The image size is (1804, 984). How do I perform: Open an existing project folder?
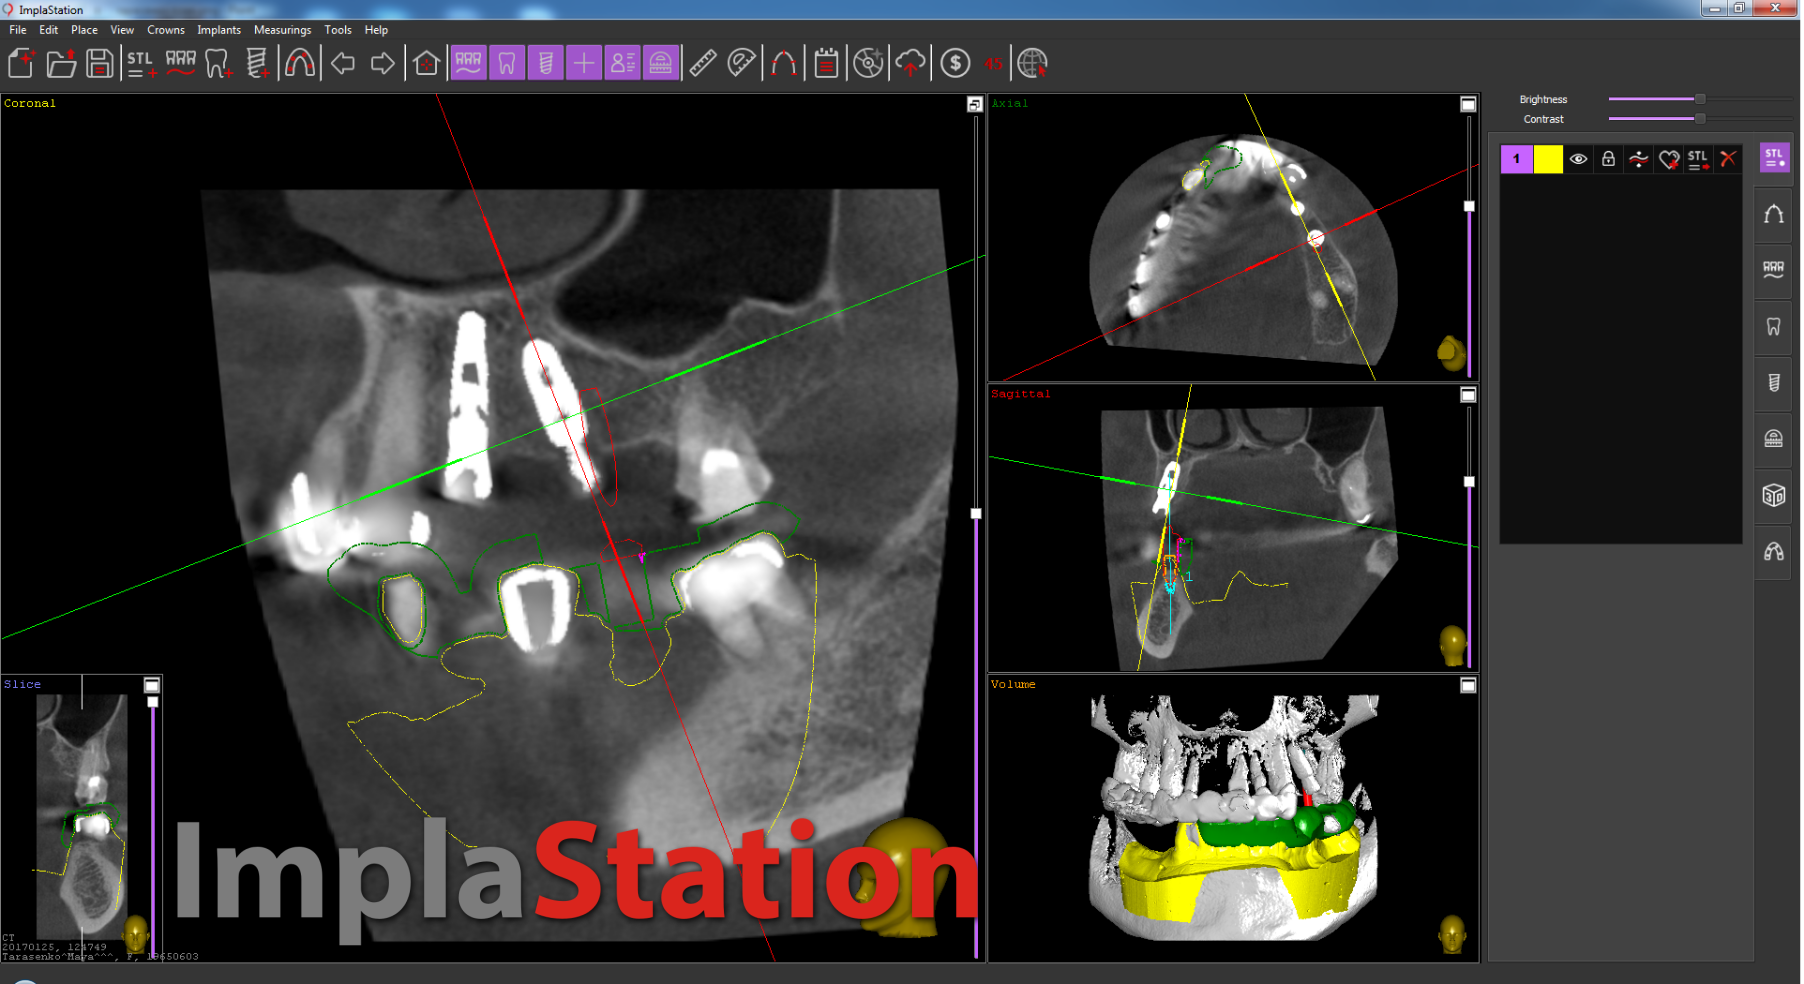(x=61, y=64)
